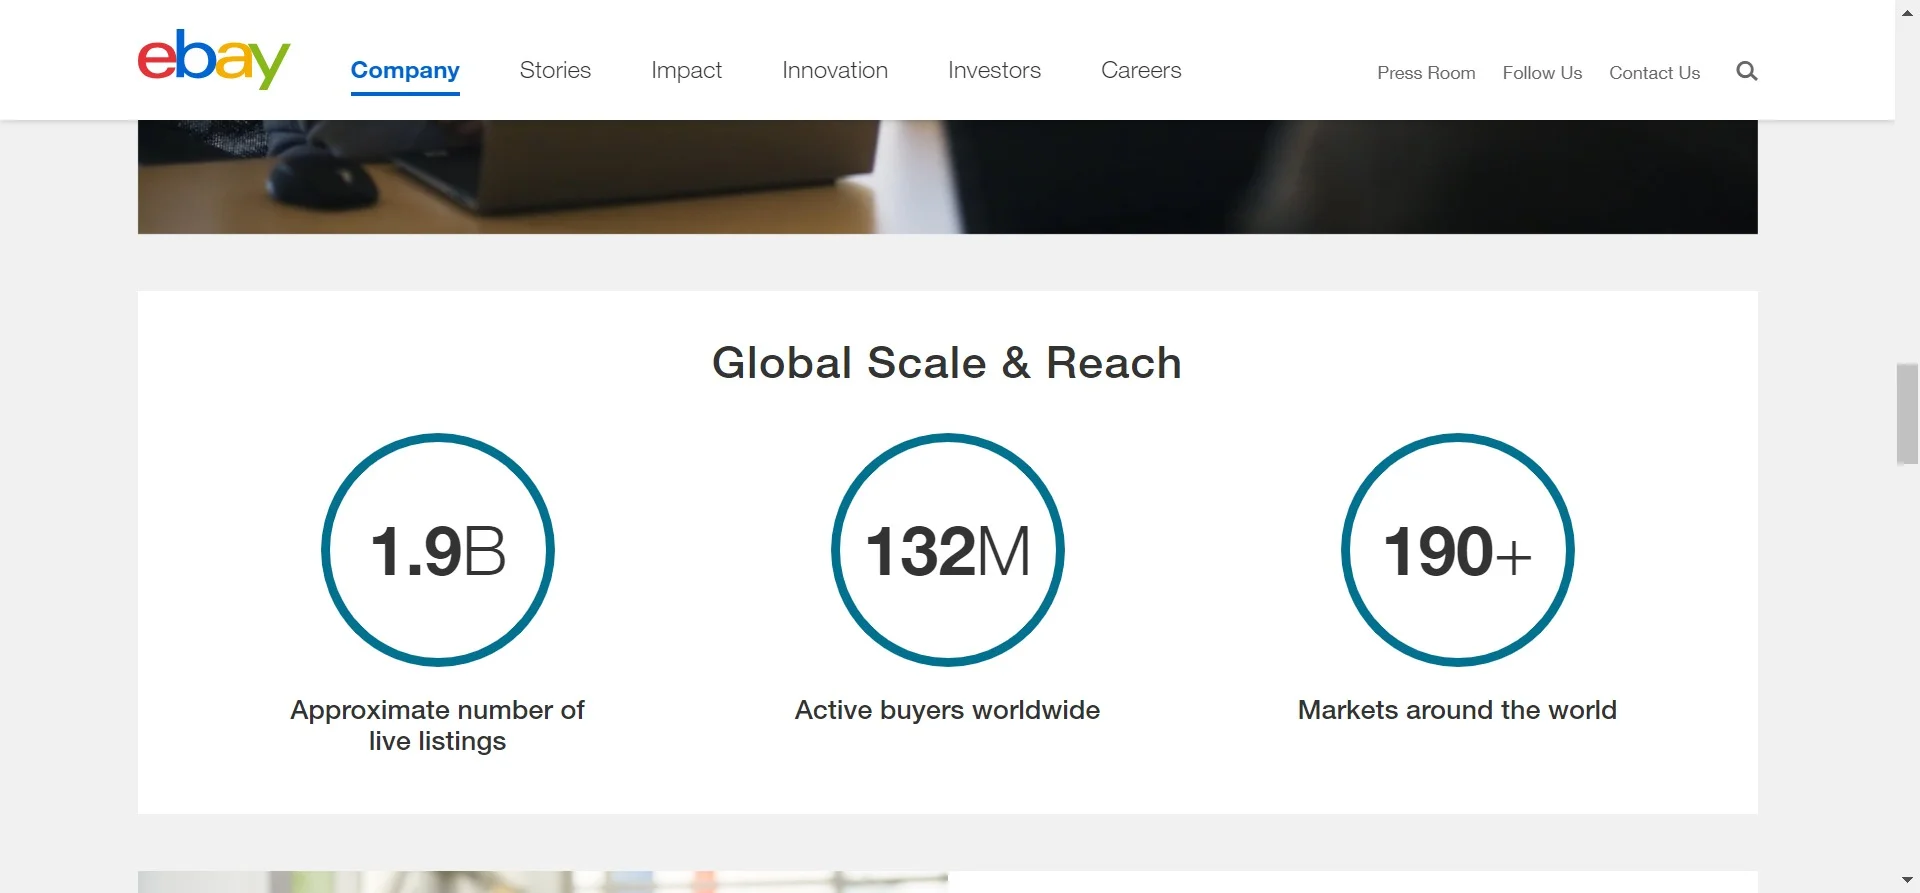Open the Stories menu item

555,70
